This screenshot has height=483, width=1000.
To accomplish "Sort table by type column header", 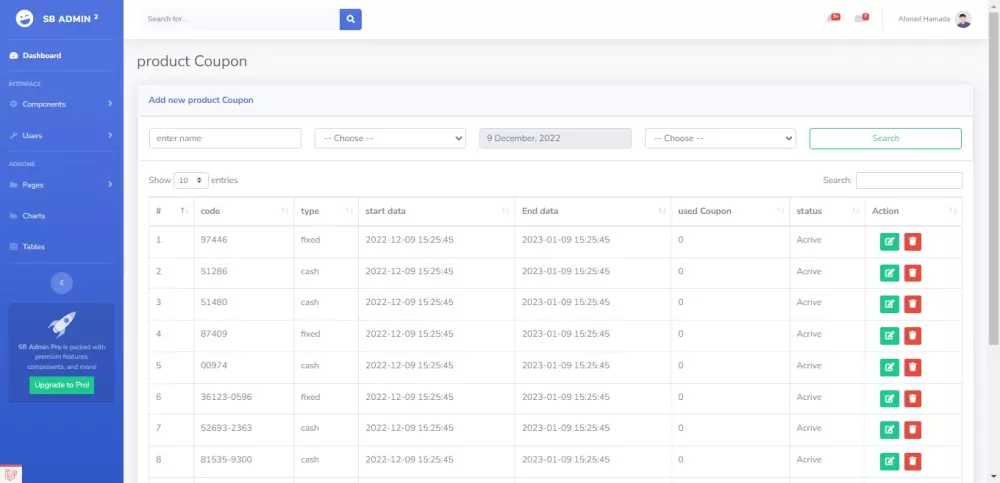I will click(326, 211).
